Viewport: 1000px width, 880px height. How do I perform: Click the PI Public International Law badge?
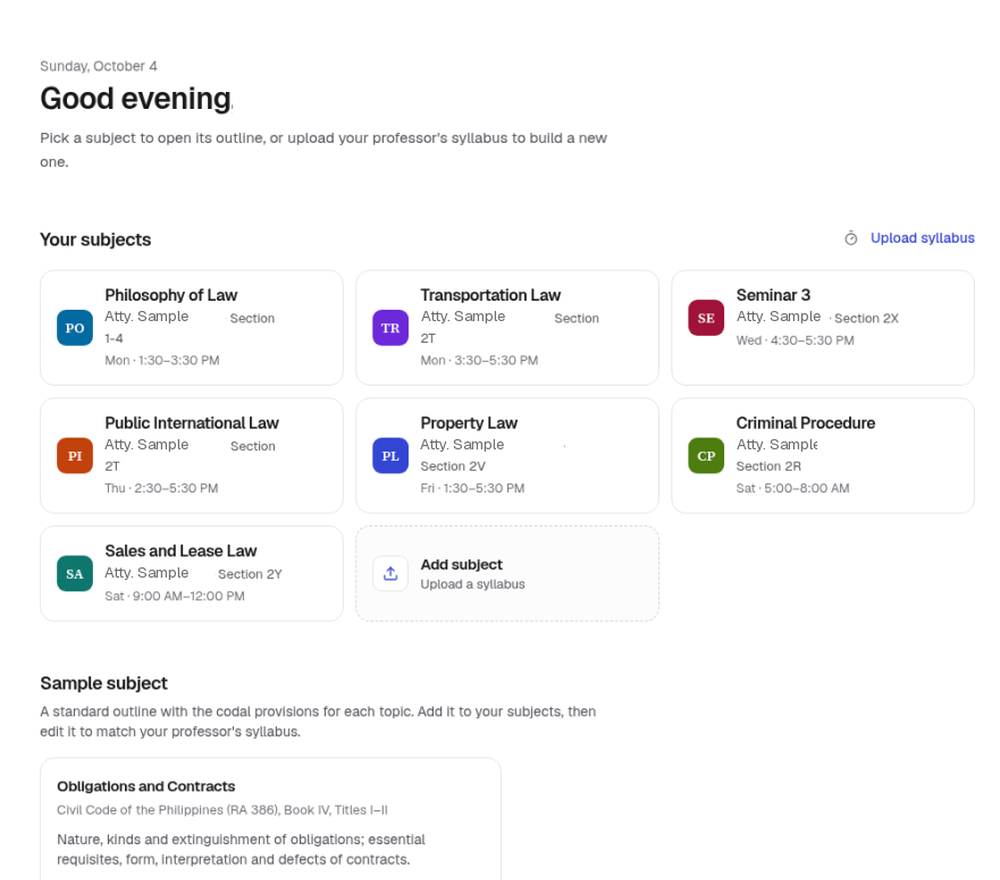75,455
